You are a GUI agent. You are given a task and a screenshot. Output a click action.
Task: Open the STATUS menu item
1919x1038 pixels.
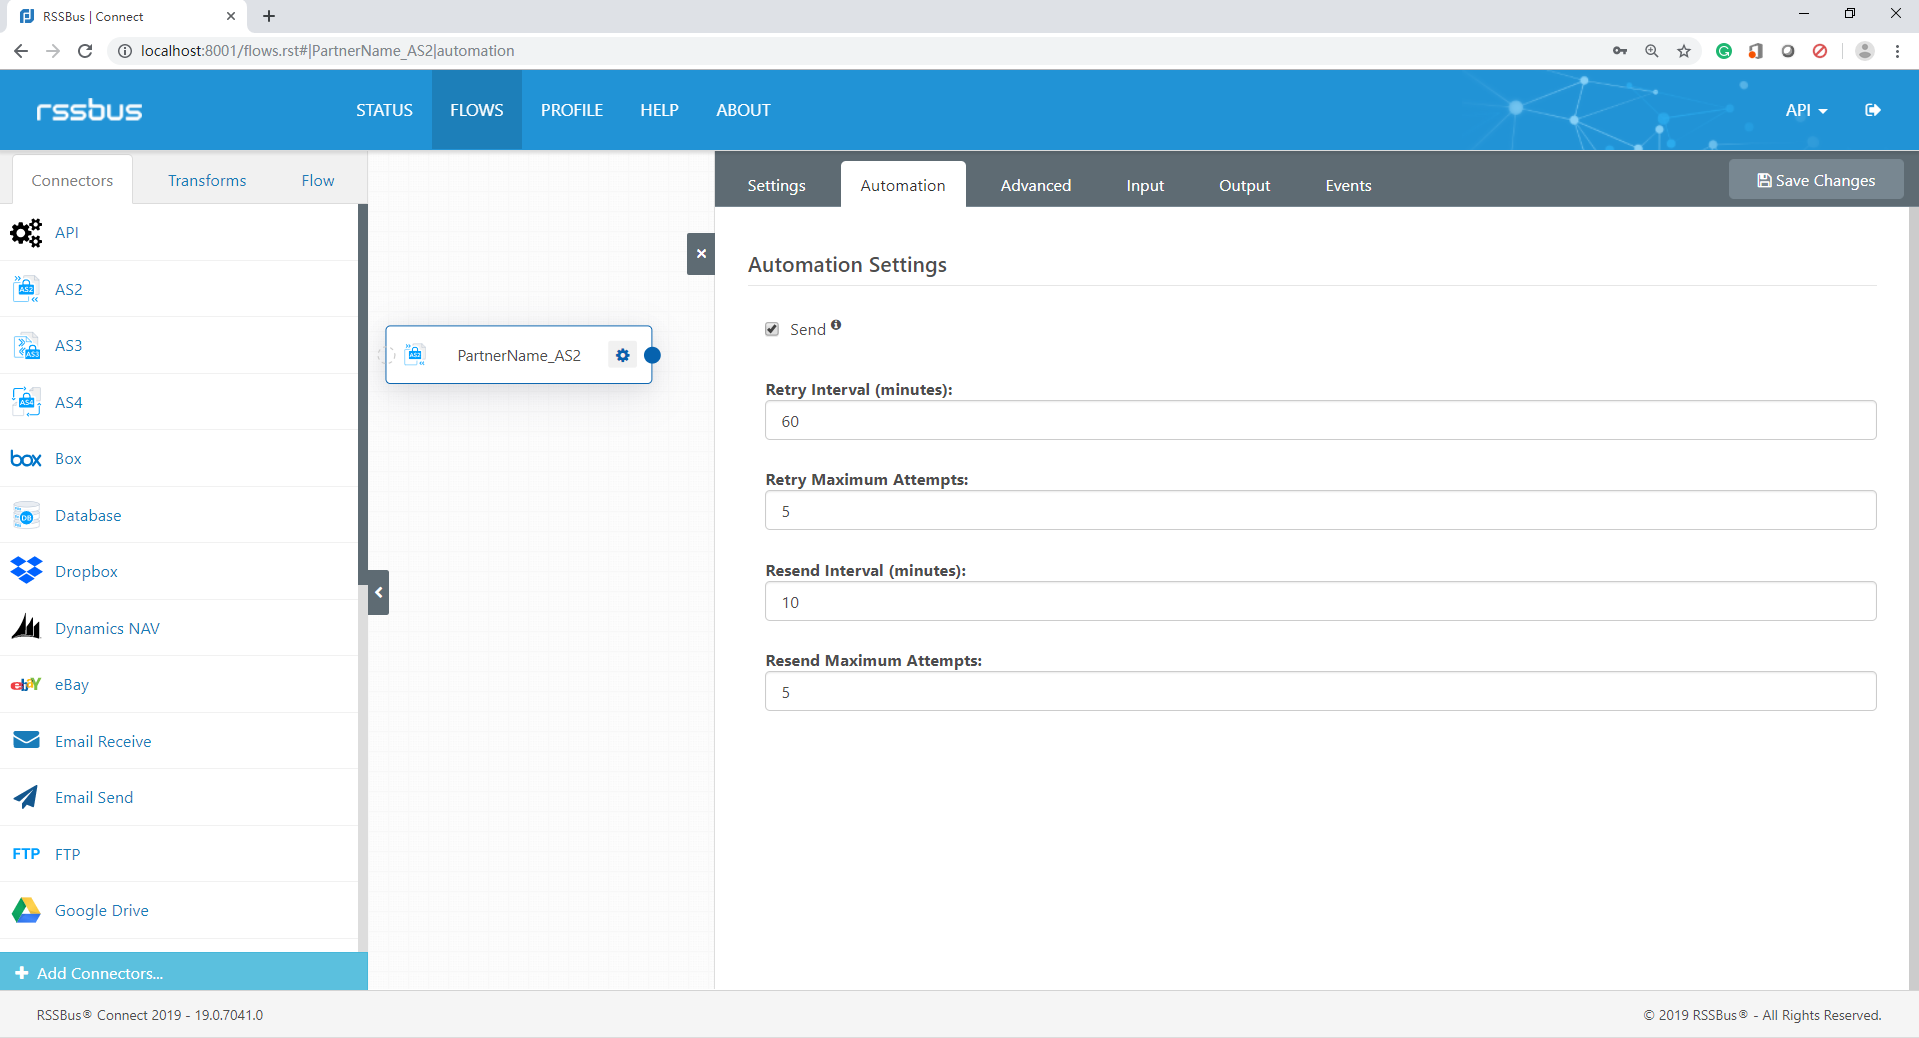pyautogui.click(x=384, y=110)
